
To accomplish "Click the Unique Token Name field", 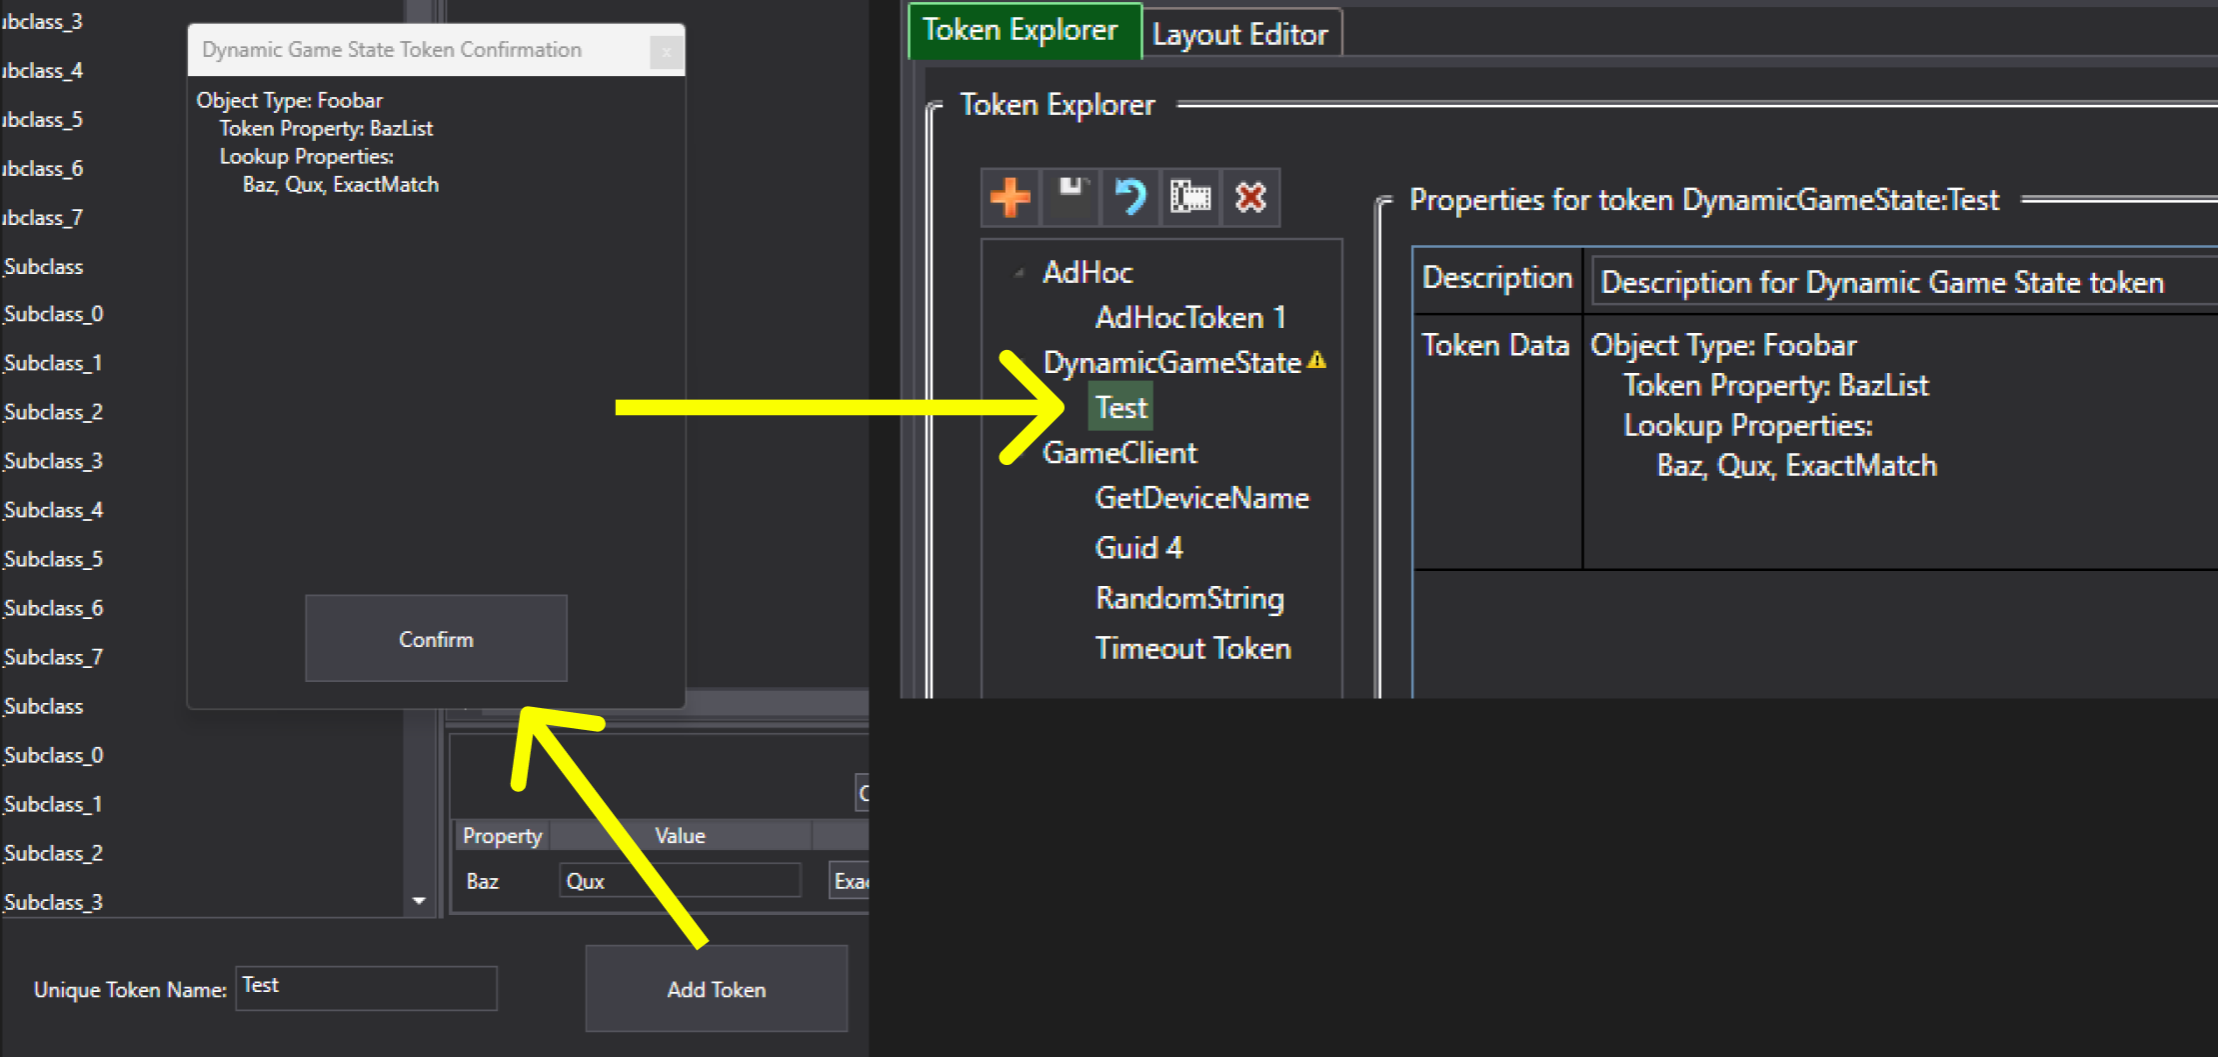I will click(x=366, y=988).
